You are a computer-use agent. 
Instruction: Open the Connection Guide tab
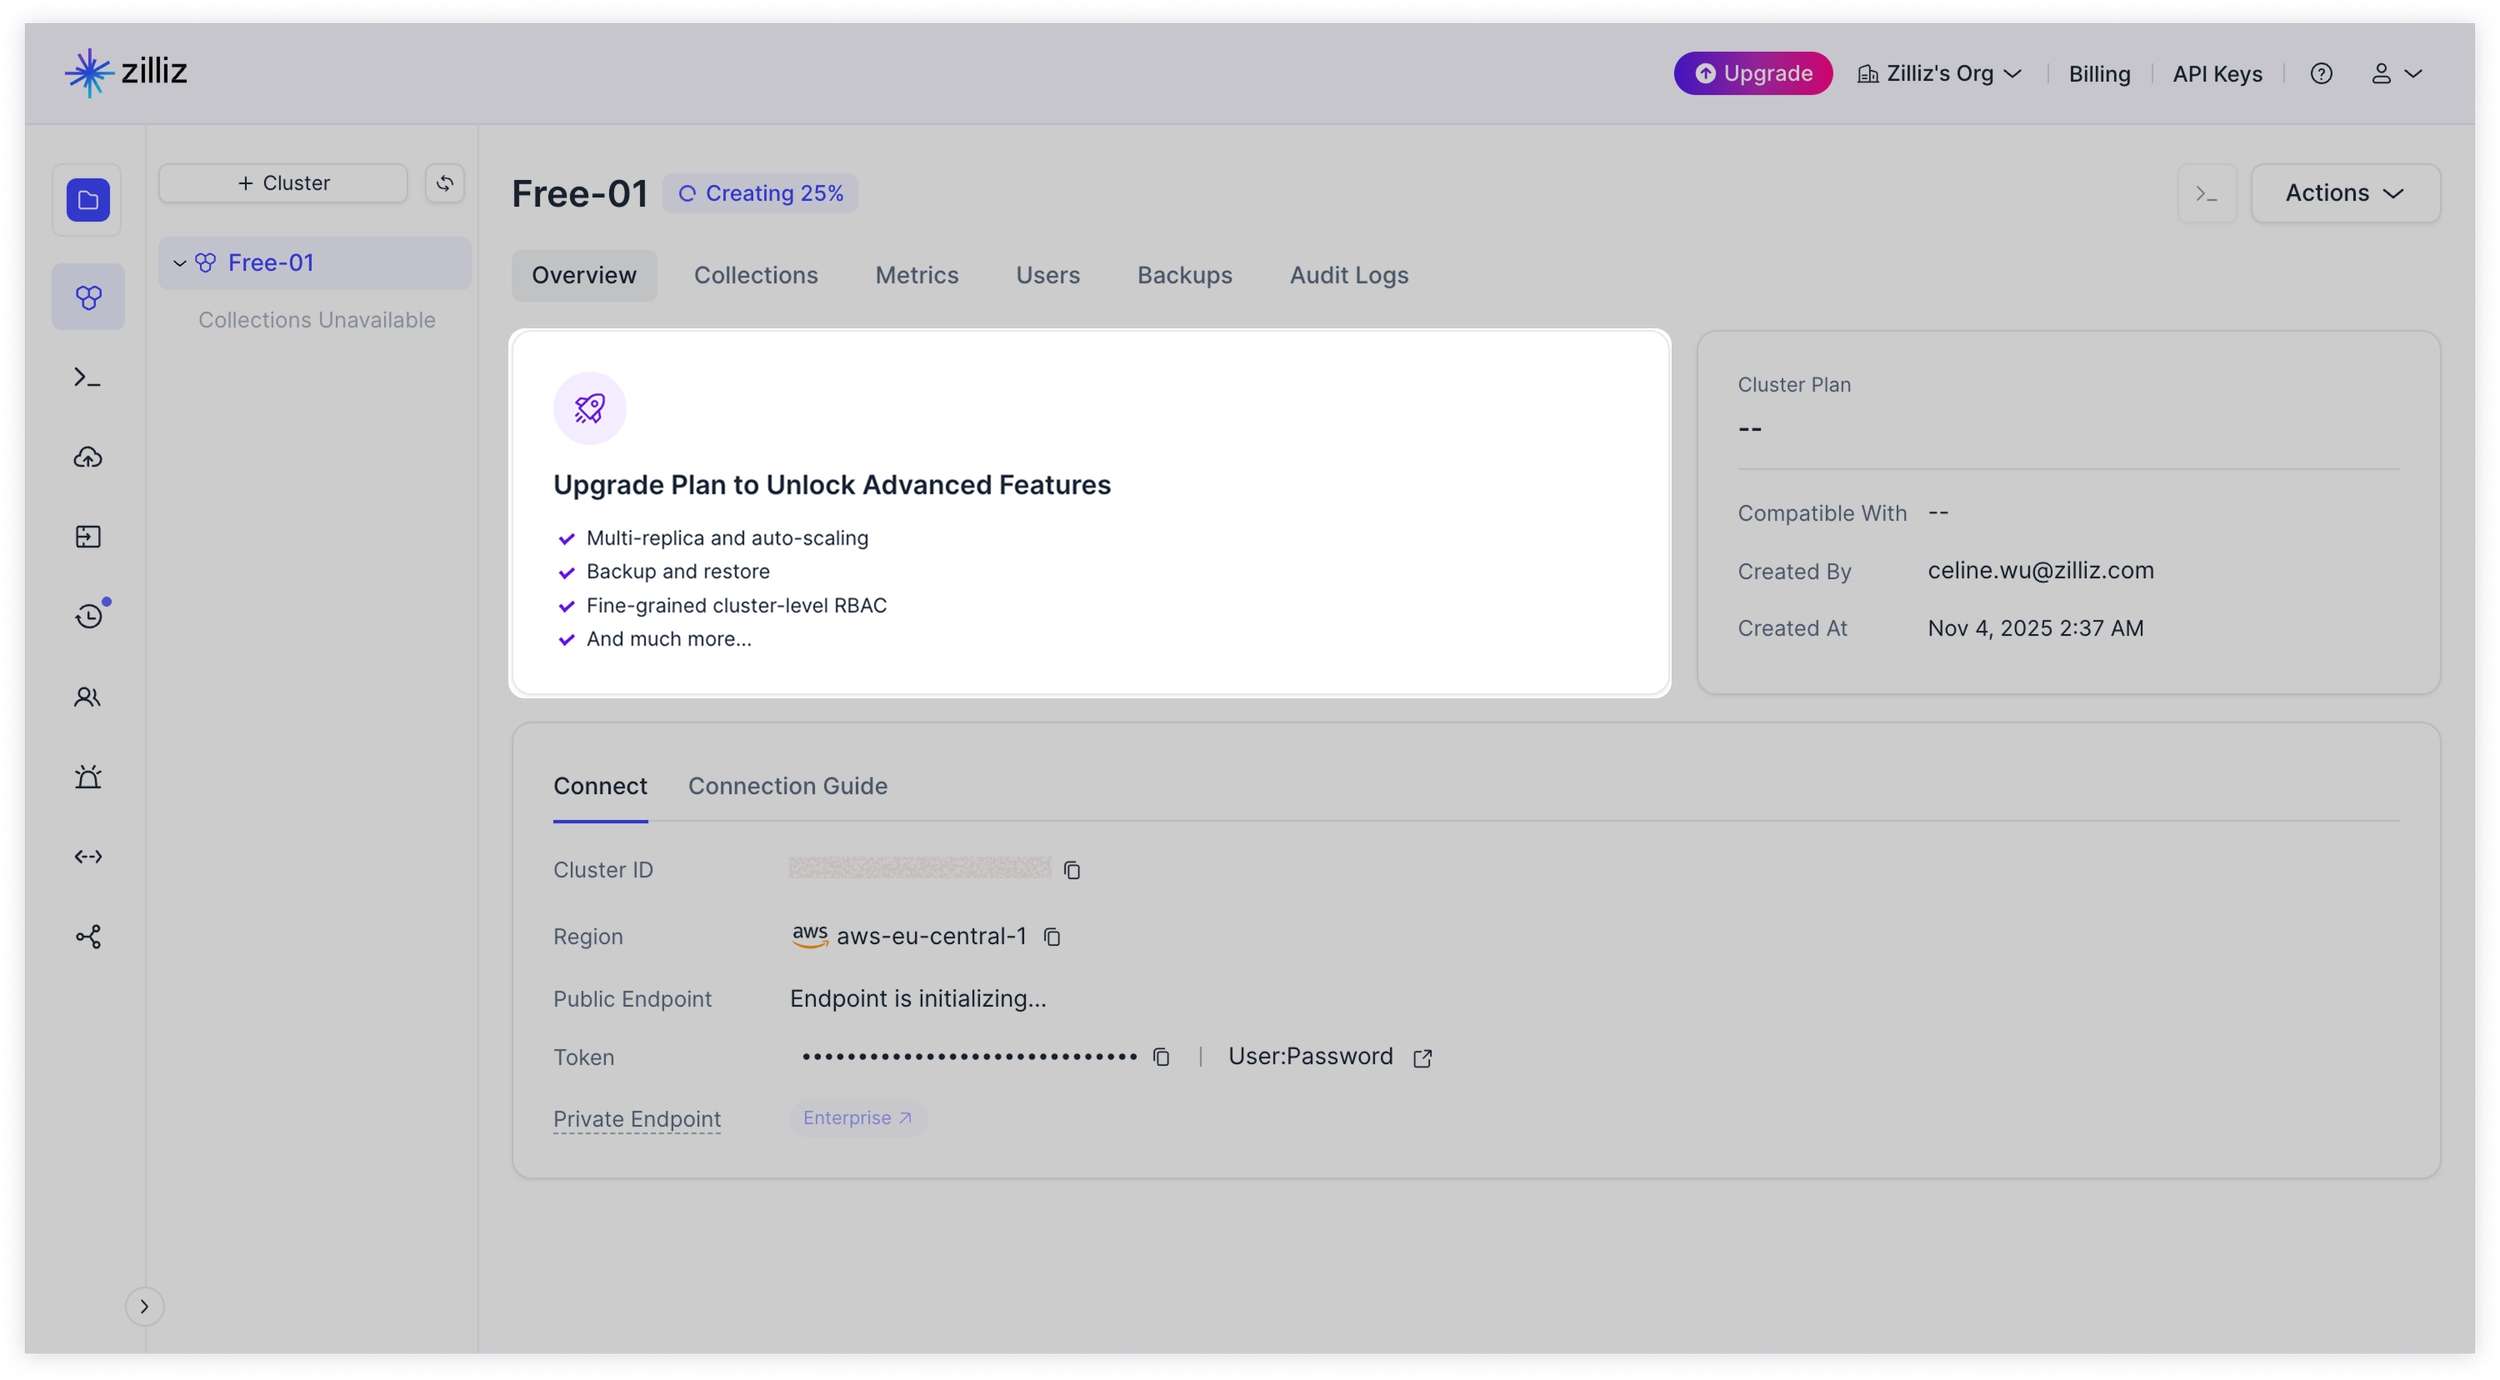(x=787, y=786)
